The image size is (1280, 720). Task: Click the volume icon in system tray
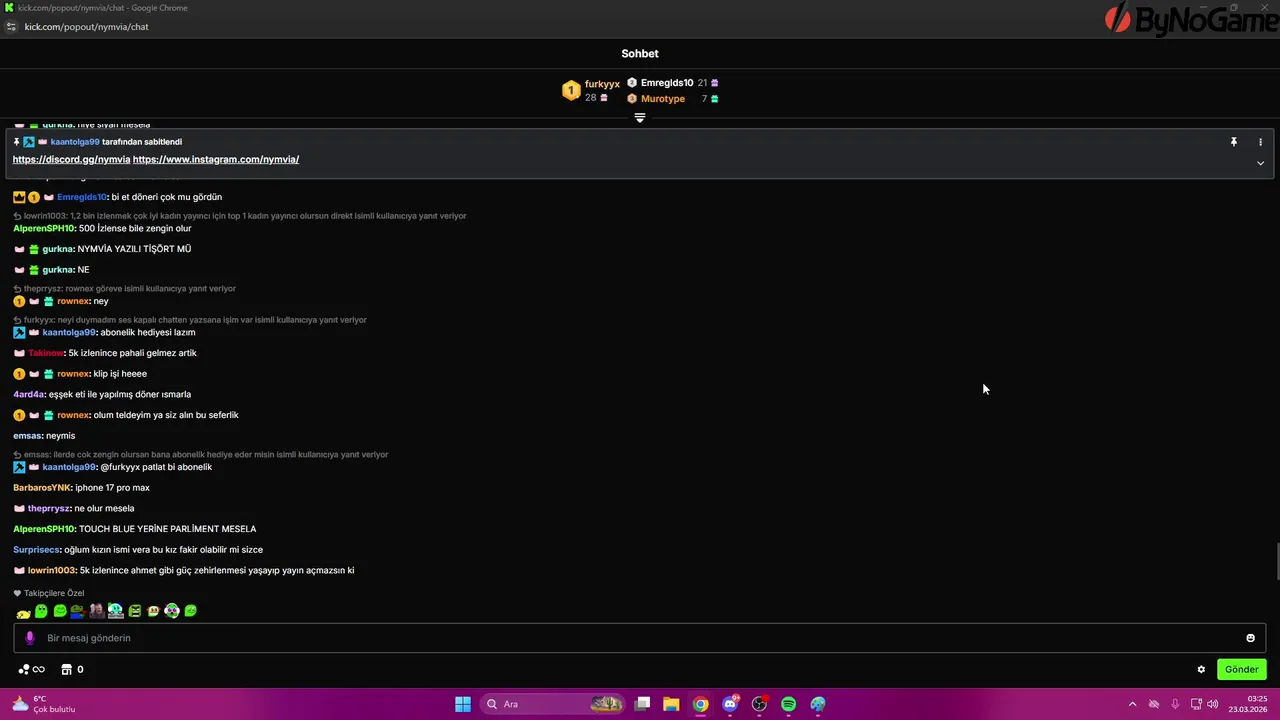click(1213, 704)
